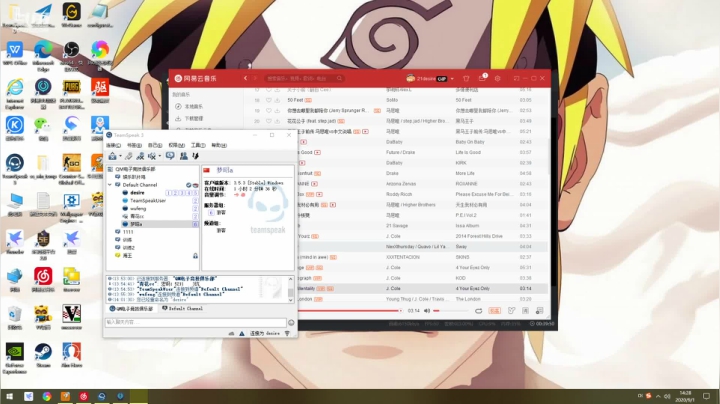The image size is (720, 404).
Task: Select user desire in TeamSpeak
Action: 137,193
